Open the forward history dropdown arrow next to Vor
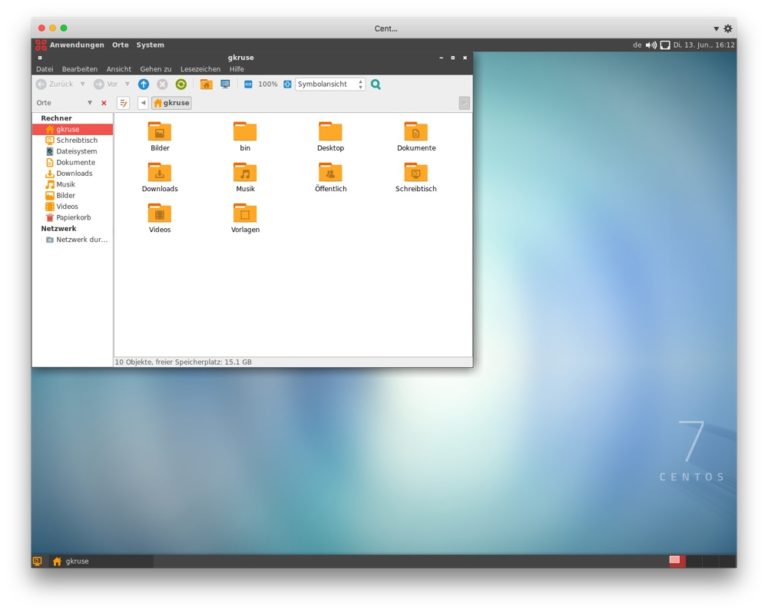 (x=127, y=84)
